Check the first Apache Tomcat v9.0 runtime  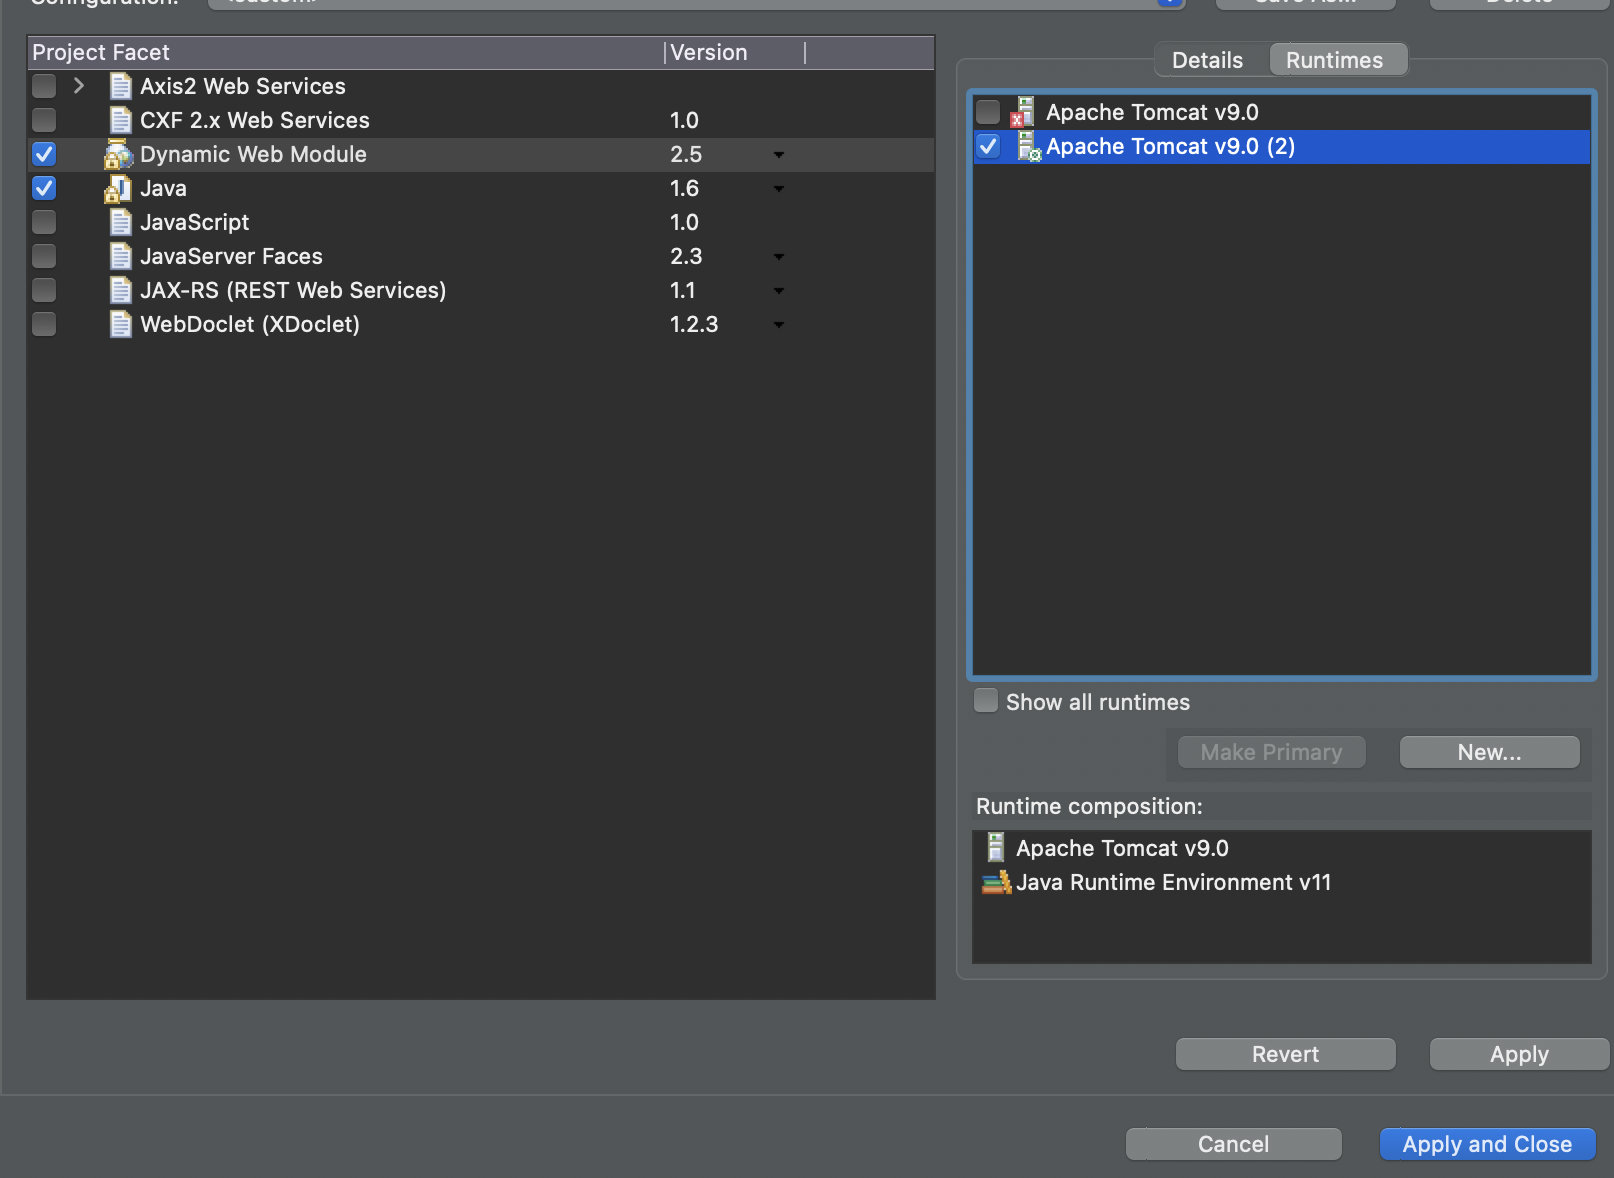(x=988, y=112)
